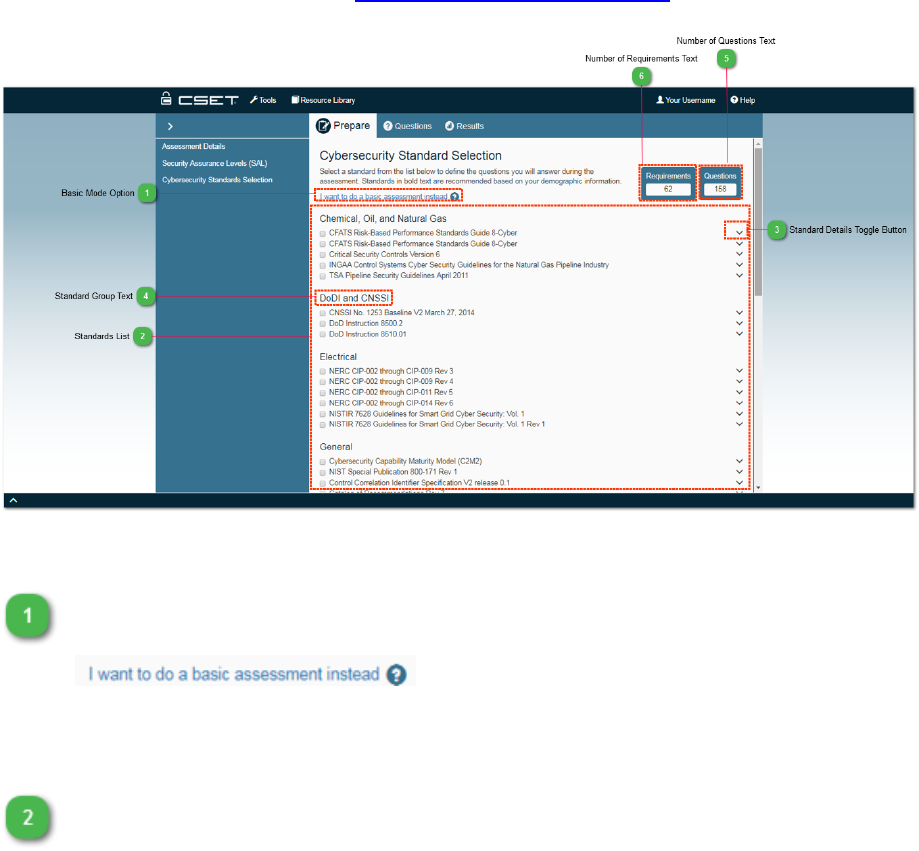Check DoD Instruction 8500.2
Image resolution: width=919 pixels, height=851 pixels.
pos(323,324)
